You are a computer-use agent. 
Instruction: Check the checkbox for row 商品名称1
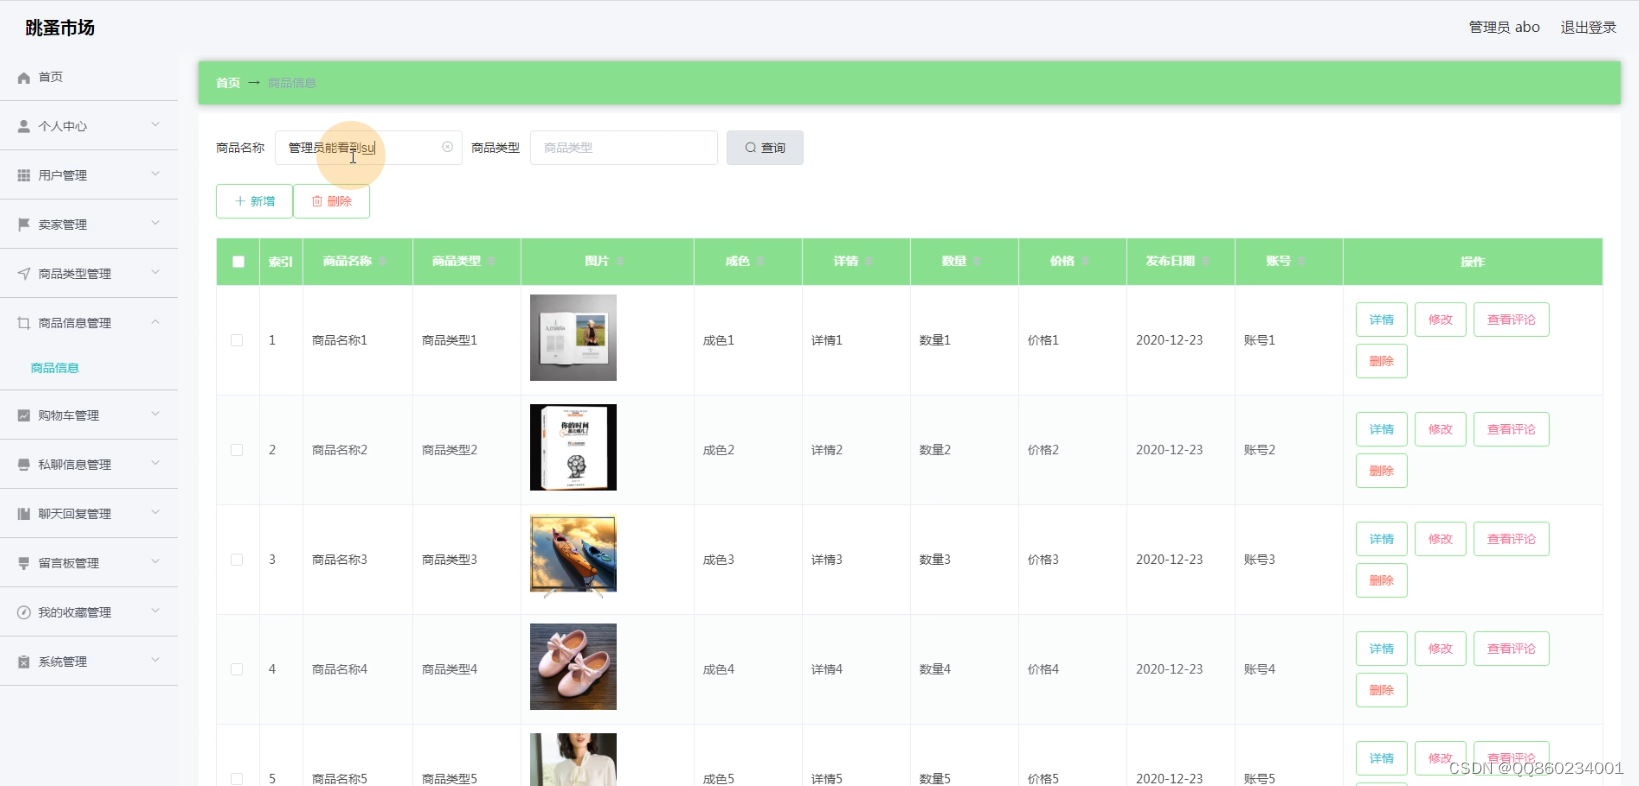237,340
